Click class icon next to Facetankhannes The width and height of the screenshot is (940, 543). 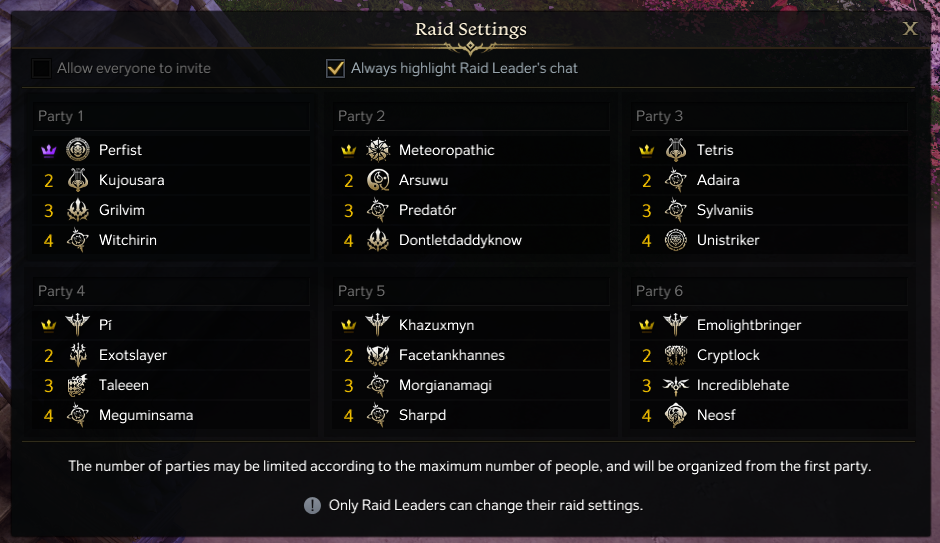378,355
